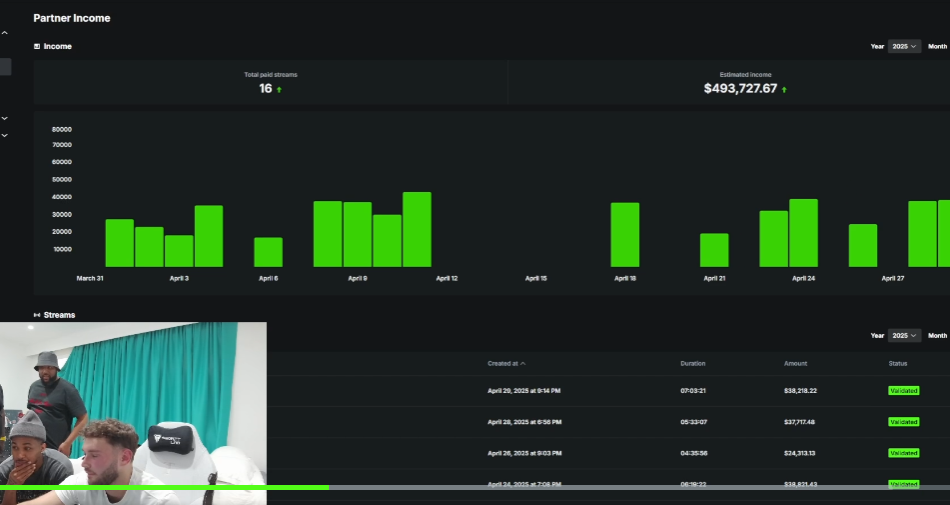Click the April 29, 2025 at 9:14 PM cell
Screen dimensions: 950x505
pyautogui.click(x=524, y=391)
